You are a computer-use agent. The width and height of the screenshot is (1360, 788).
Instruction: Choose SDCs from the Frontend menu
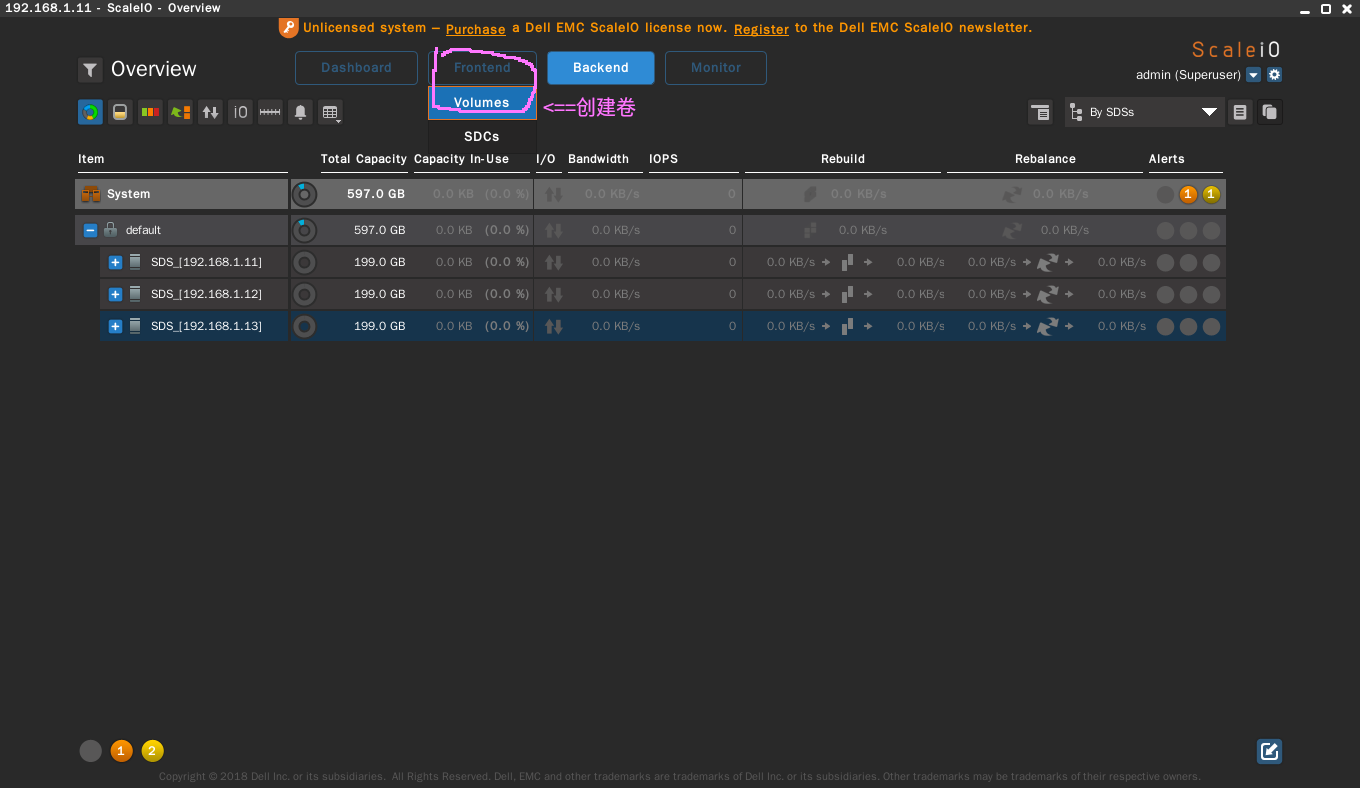click(482, 136)
